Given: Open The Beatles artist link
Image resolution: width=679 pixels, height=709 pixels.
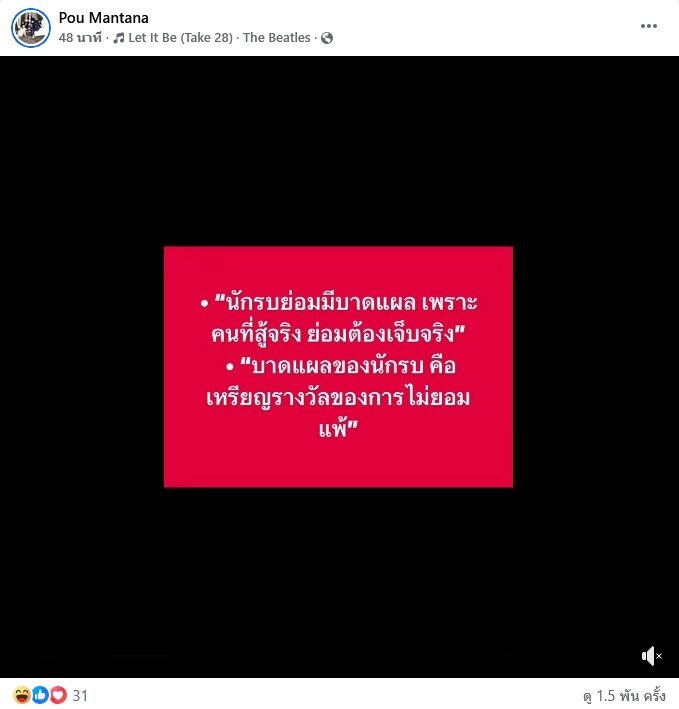Looking at the screenshot, I should coord(277,38).
